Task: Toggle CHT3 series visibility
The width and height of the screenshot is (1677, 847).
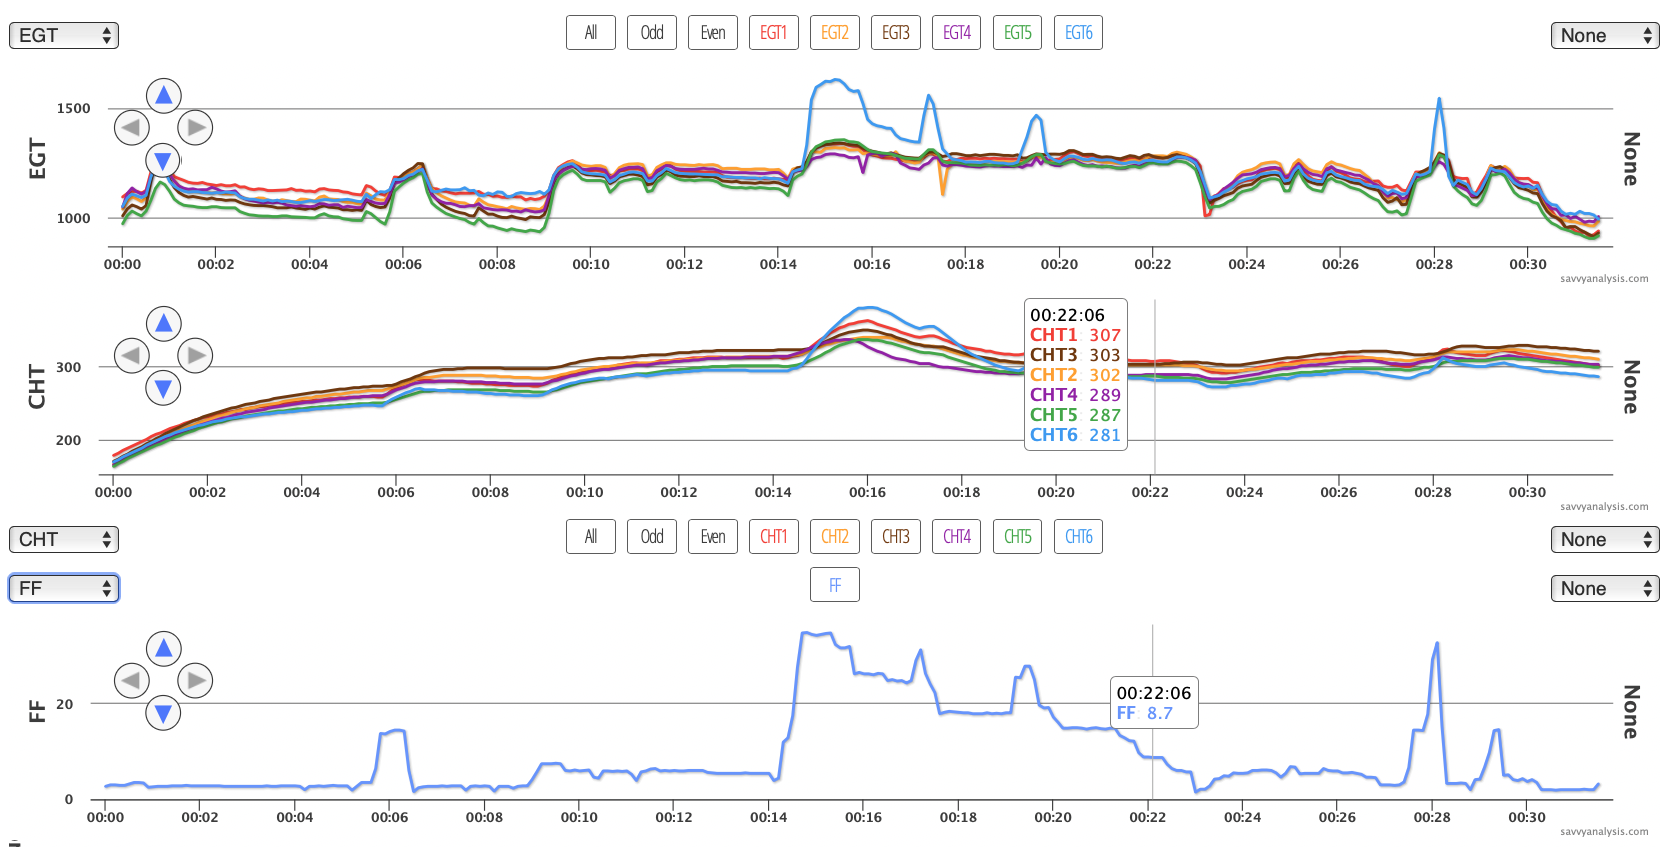Action: 895,537
